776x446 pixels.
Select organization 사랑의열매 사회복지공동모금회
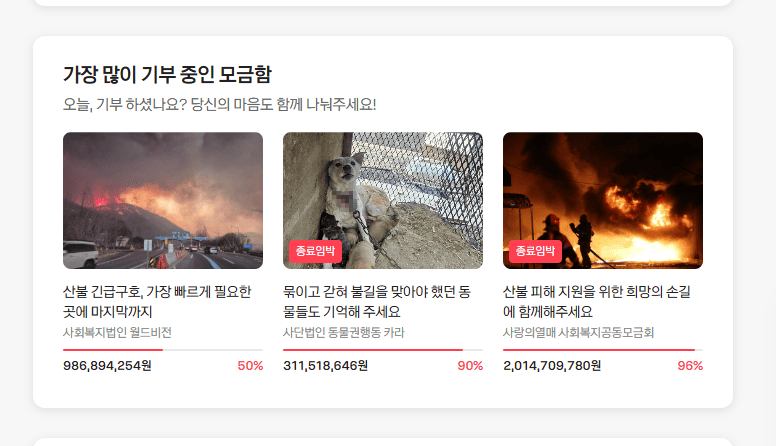579,332
